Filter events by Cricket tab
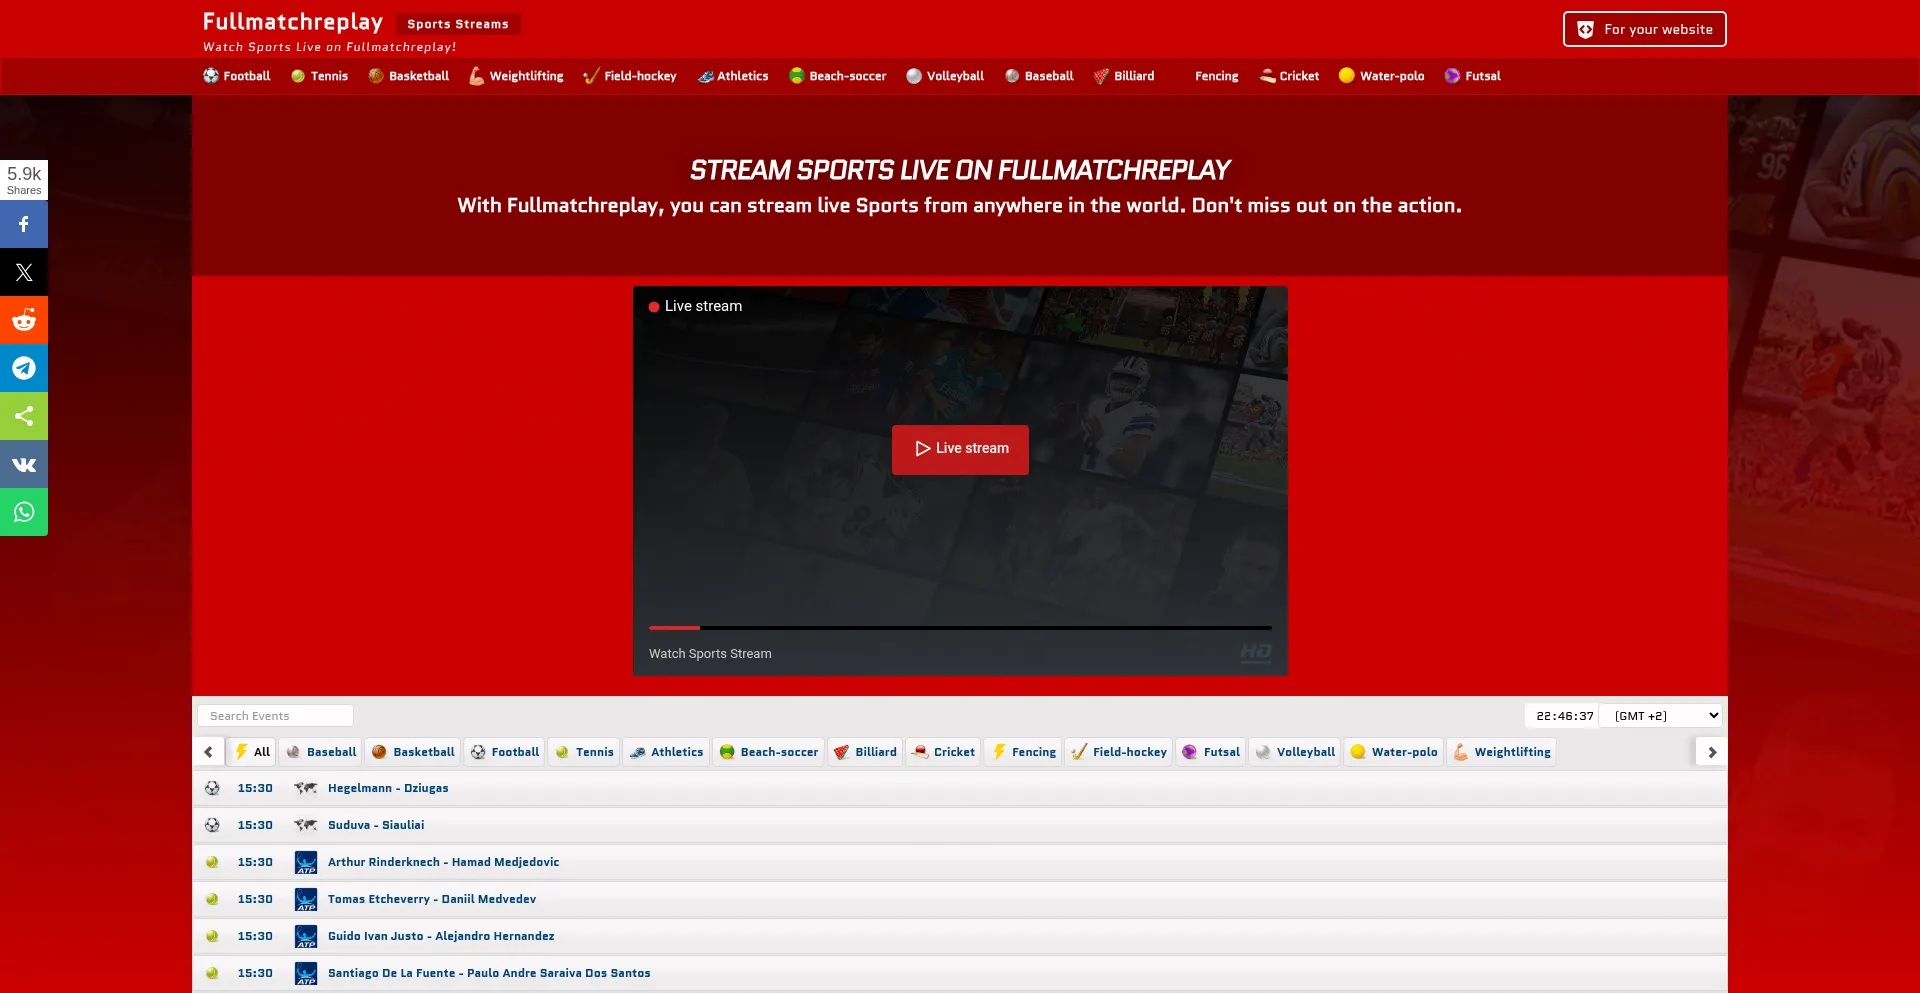The width and height of the screenshot is (1920, 993). coord(944,752)
